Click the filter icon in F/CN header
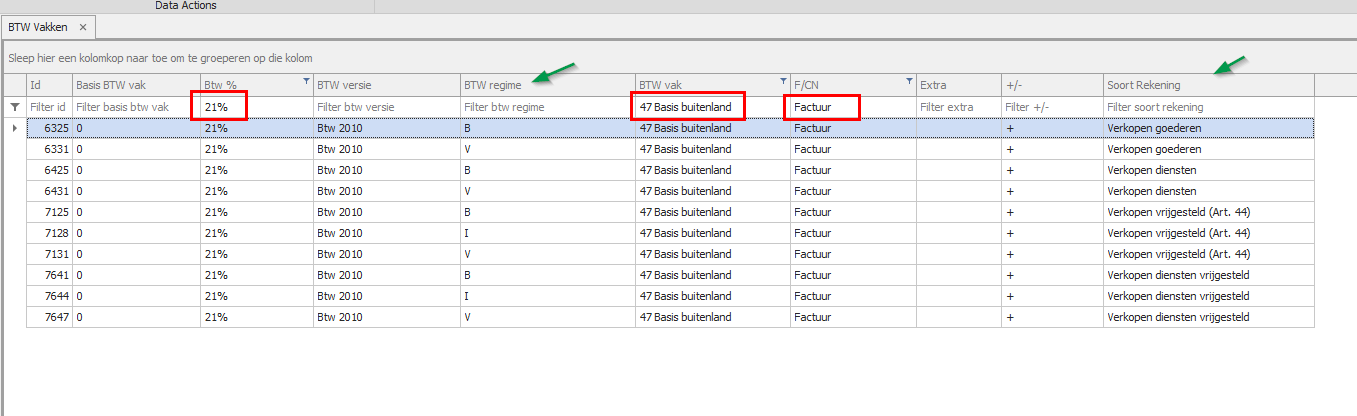The width and height of the screenshot is (1357, 416). click(x=909, y=80)
